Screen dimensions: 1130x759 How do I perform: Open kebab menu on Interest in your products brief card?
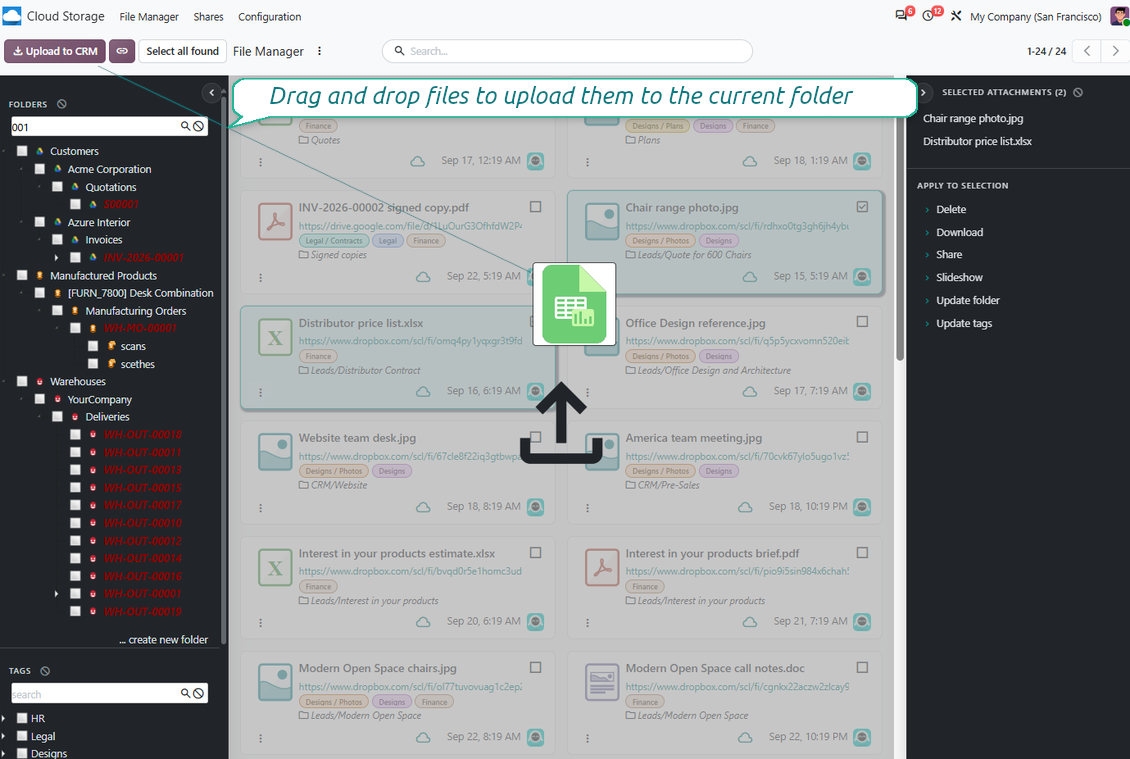point(587,623)
